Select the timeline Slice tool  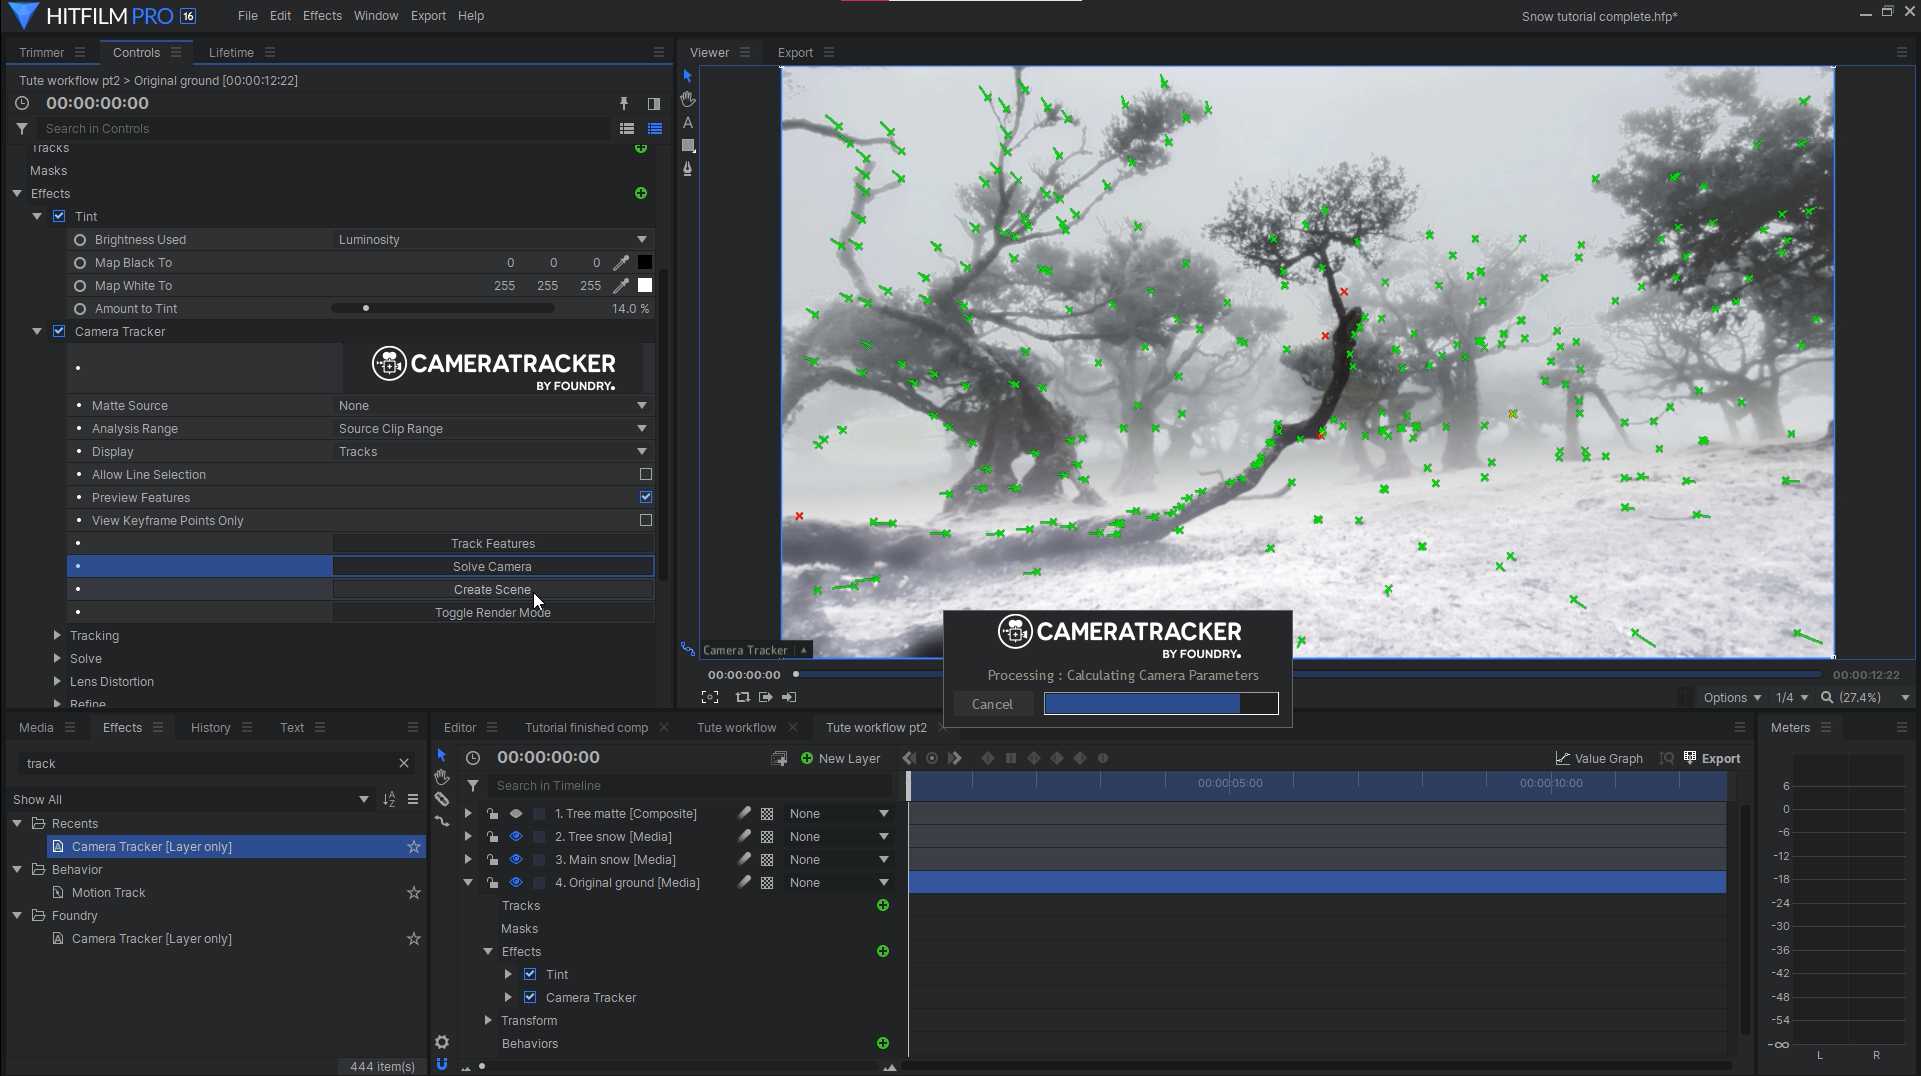click(441, 799)
